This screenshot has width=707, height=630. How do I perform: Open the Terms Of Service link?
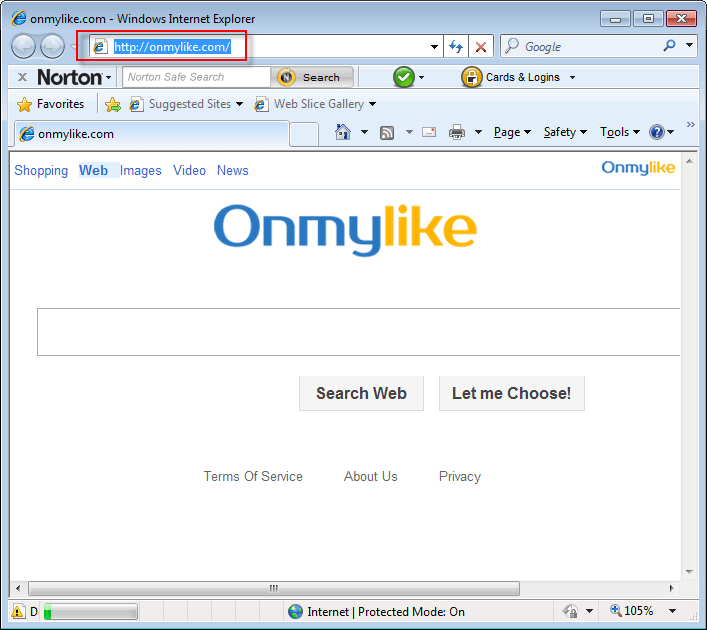tap(253, 476)
